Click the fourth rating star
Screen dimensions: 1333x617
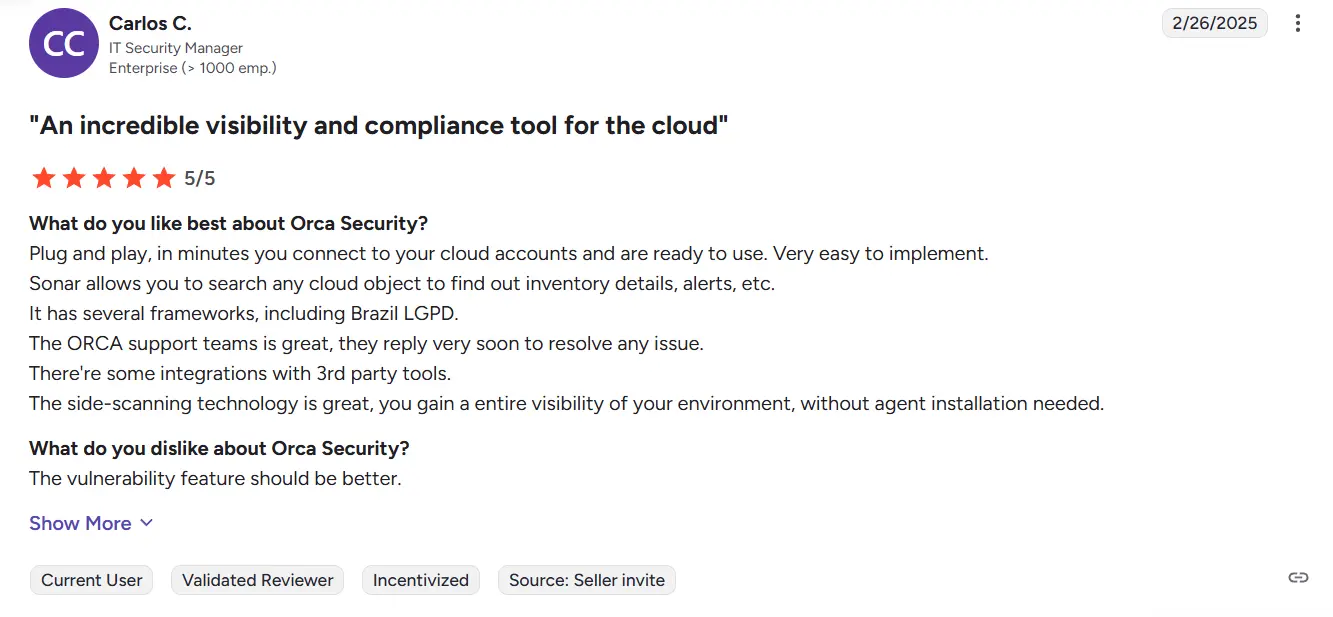134,178
